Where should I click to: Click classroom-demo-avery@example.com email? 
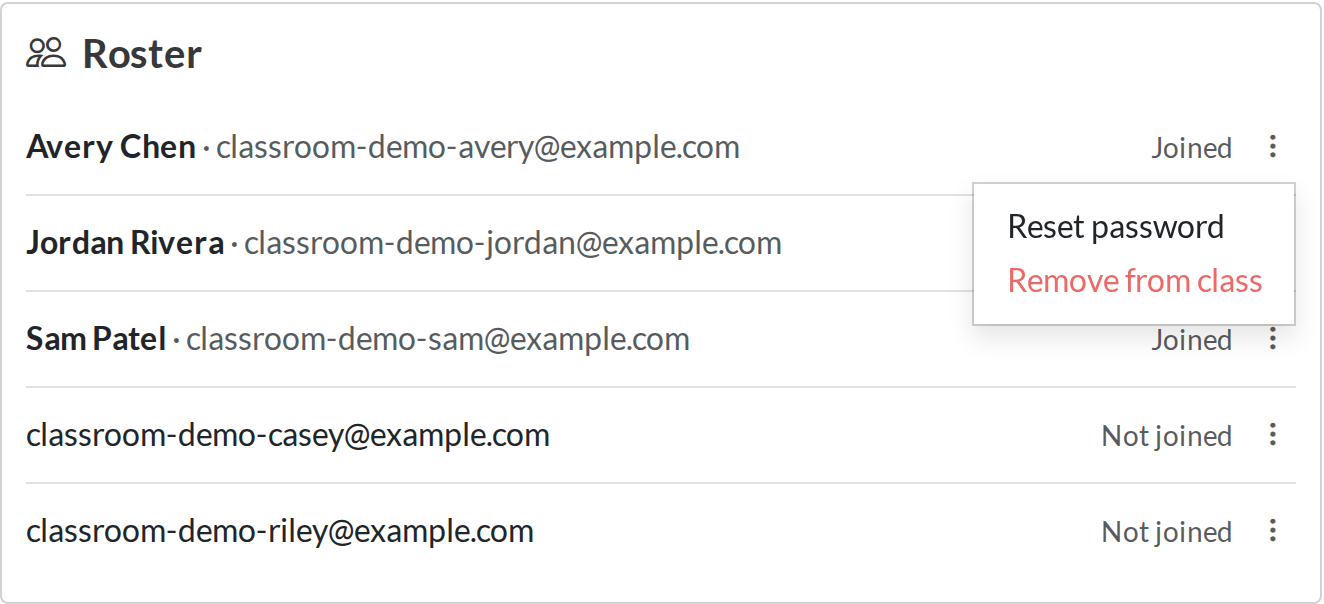[478, 147]
